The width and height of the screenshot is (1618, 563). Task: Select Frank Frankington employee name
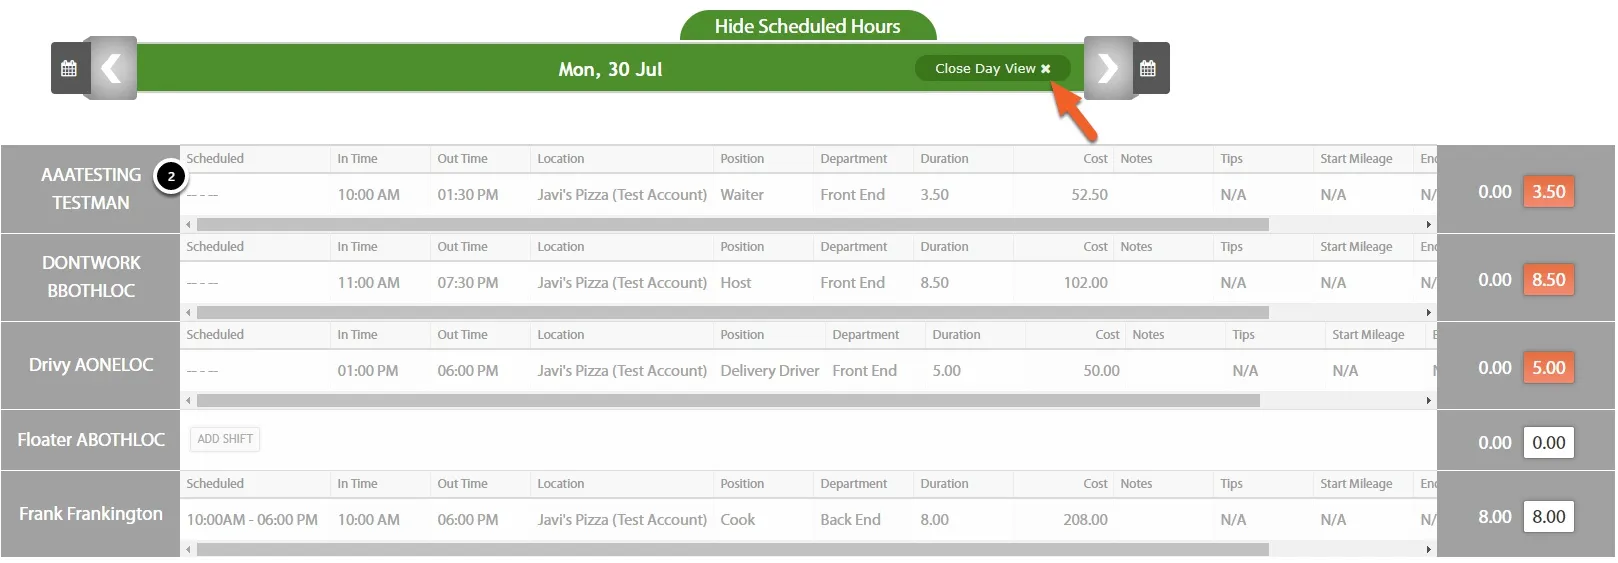(91, 513)
